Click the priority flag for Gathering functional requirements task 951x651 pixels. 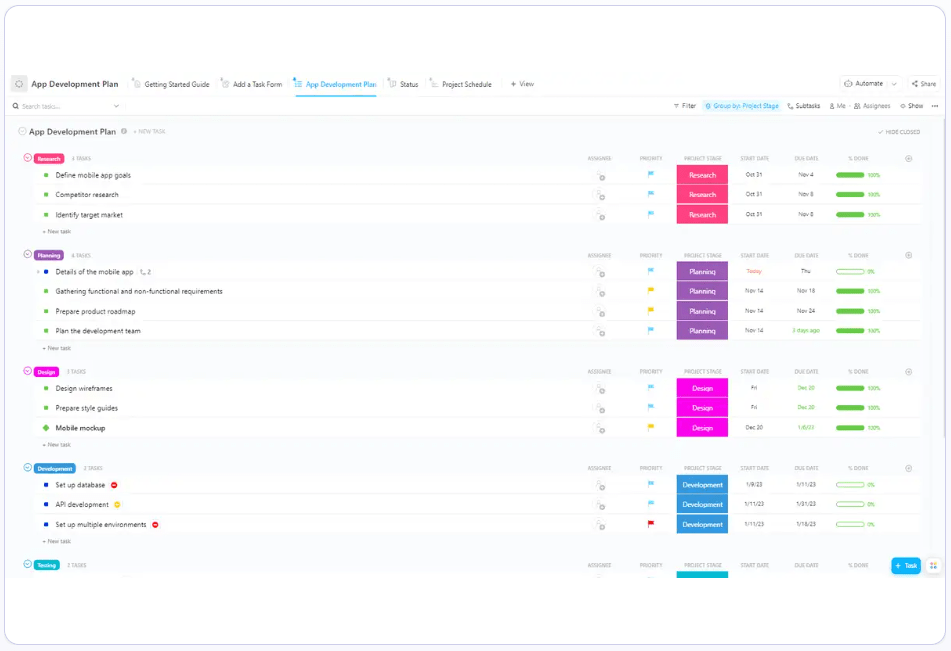[651, 291]
